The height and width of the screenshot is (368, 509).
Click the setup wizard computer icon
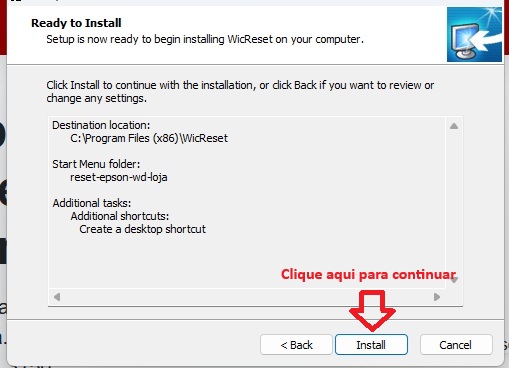click(474, 35)
